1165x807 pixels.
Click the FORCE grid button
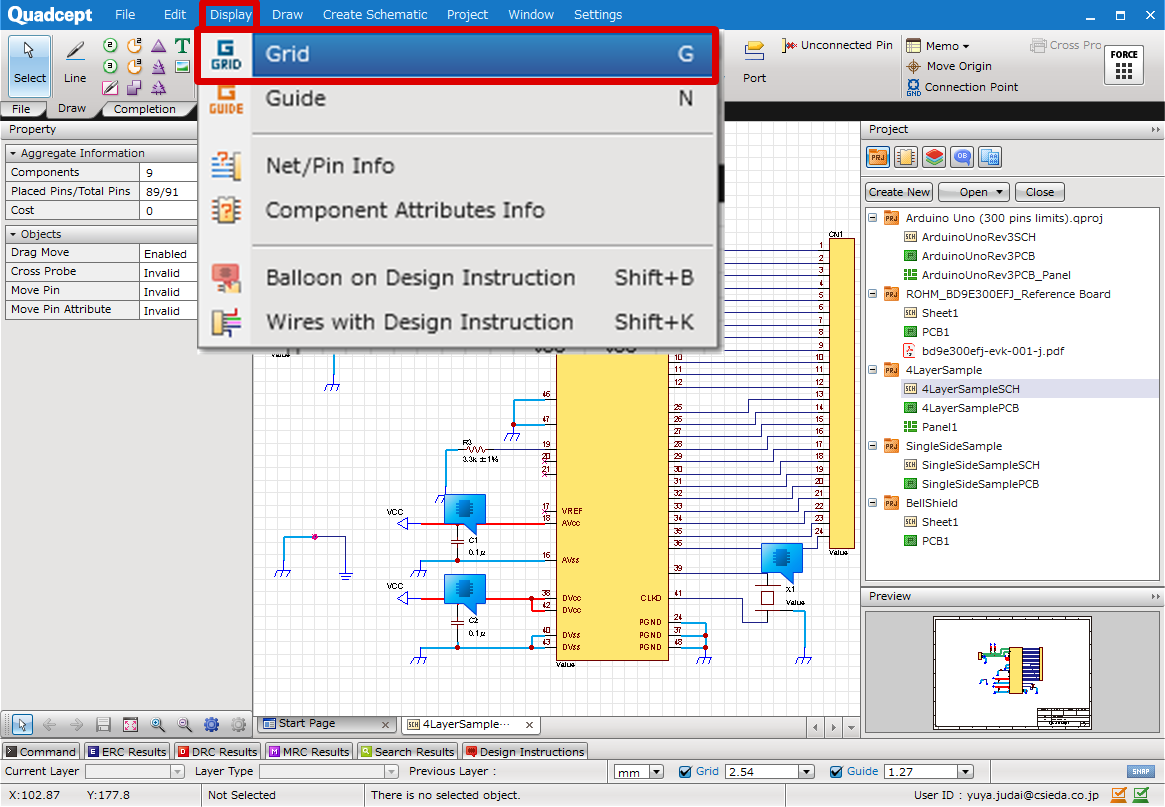(x=1124, y=65)
